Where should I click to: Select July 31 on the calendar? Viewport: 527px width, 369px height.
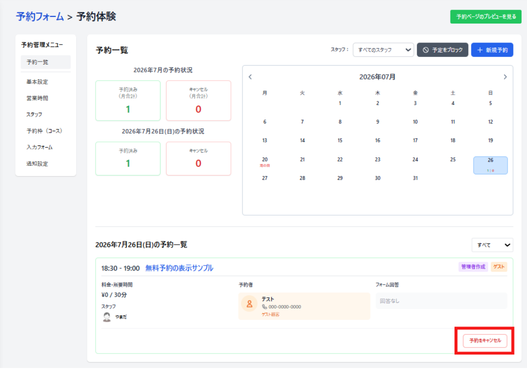(x=415, y=178)
